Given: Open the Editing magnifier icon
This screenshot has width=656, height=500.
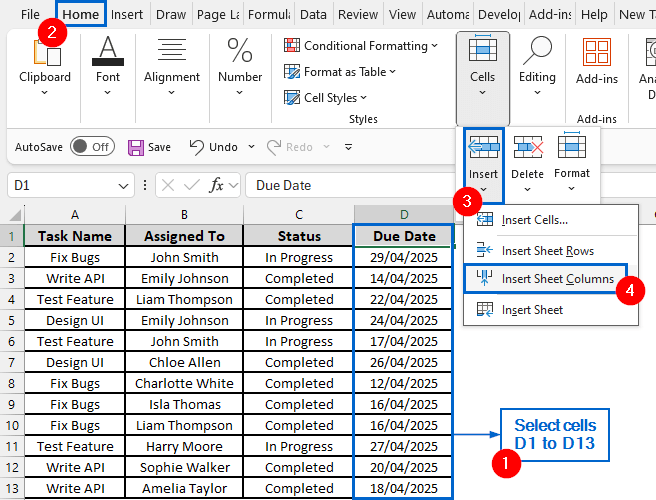Looking at the screenshot, I should tap(538, 50).
